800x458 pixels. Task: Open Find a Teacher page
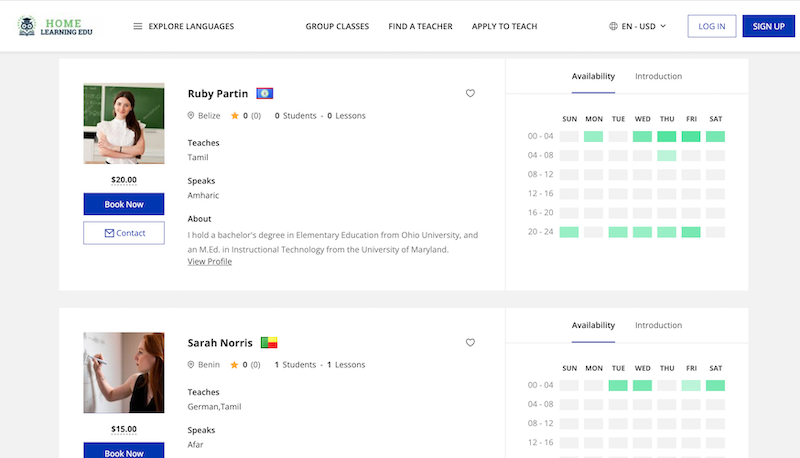420,26
